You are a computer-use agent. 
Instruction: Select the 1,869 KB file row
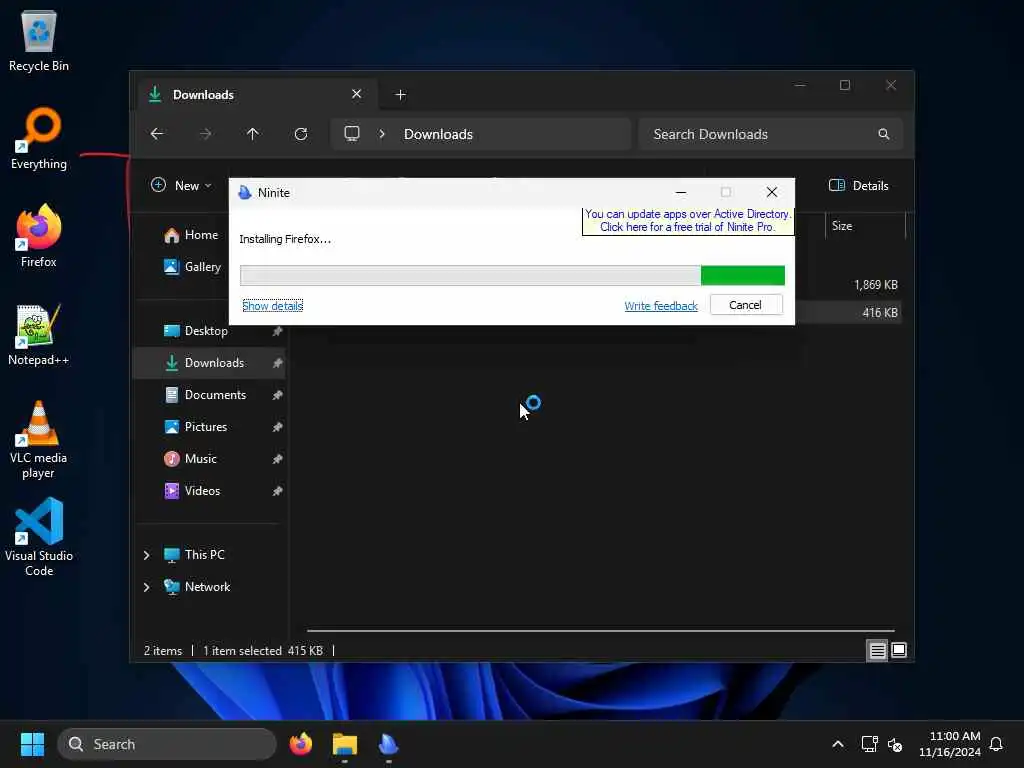849,285
